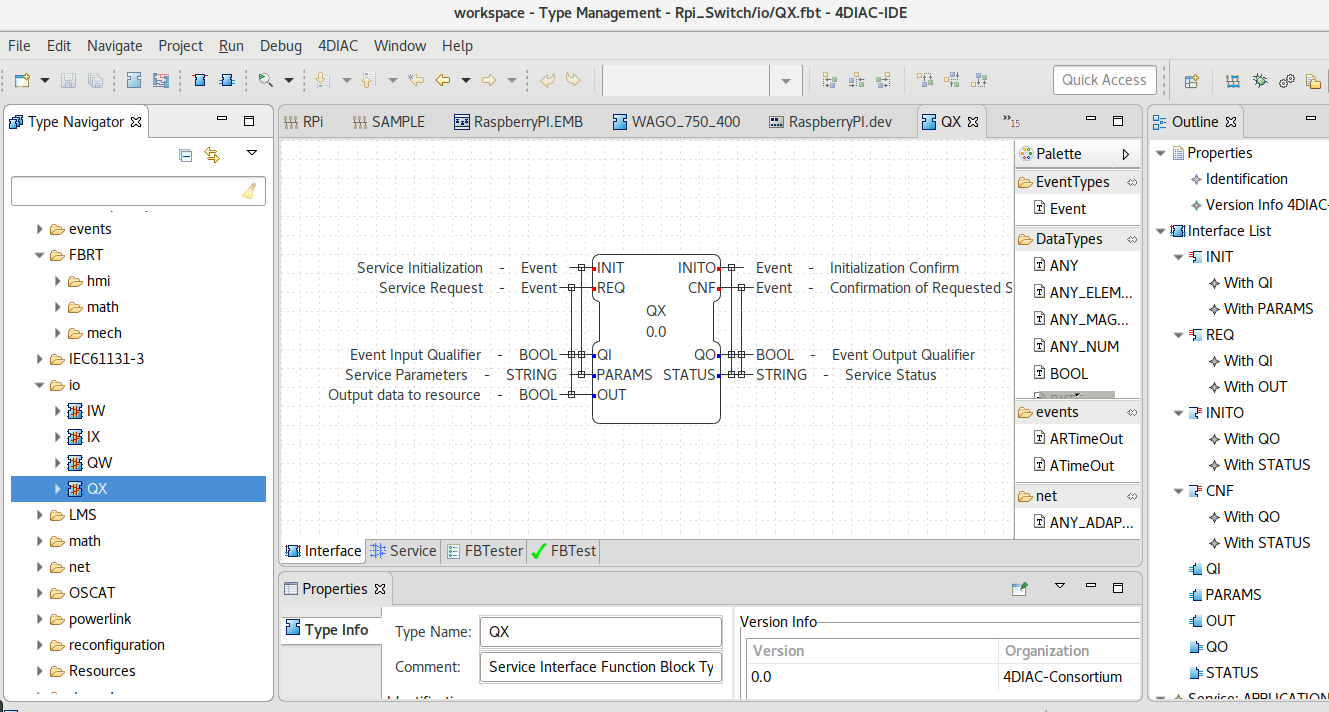Click the New wizard toolbar icon
Image resolution: width=1329 pixels, height=712 pixels.
[x=21, y=80]
